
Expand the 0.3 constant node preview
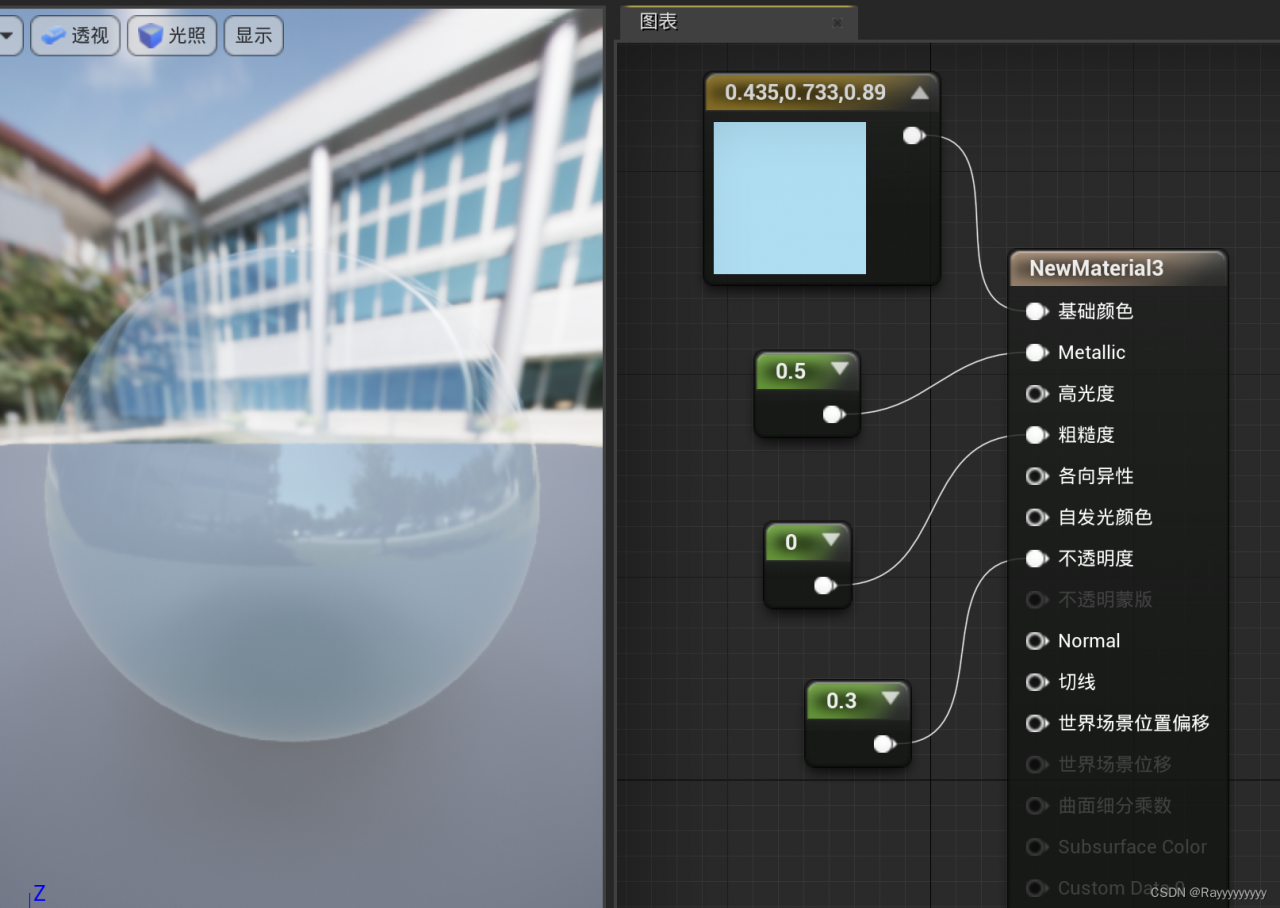tap(890, 700)
